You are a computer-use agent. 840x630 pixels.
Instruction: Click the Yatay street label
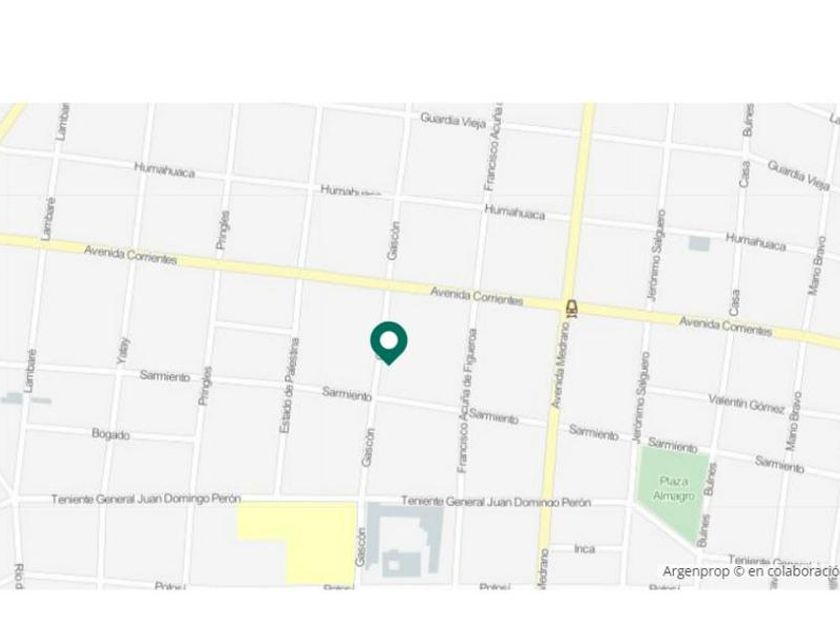(123, 351)
